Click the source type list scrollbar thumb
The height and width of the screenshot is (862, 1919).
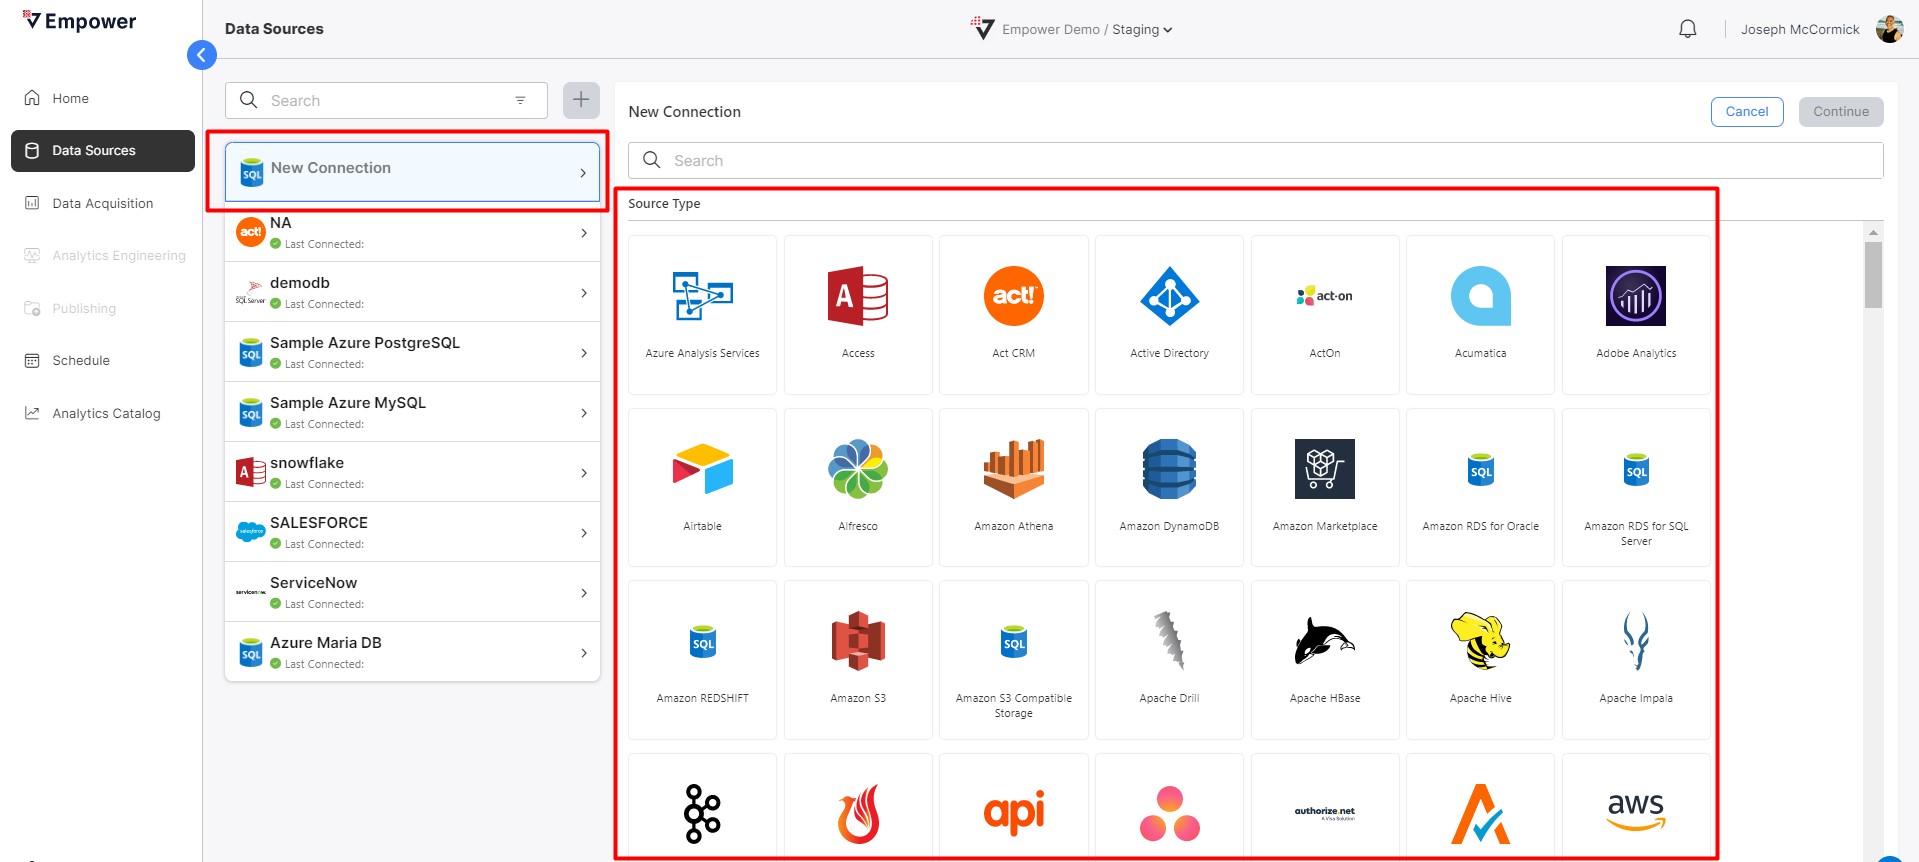pos(1873,275)
